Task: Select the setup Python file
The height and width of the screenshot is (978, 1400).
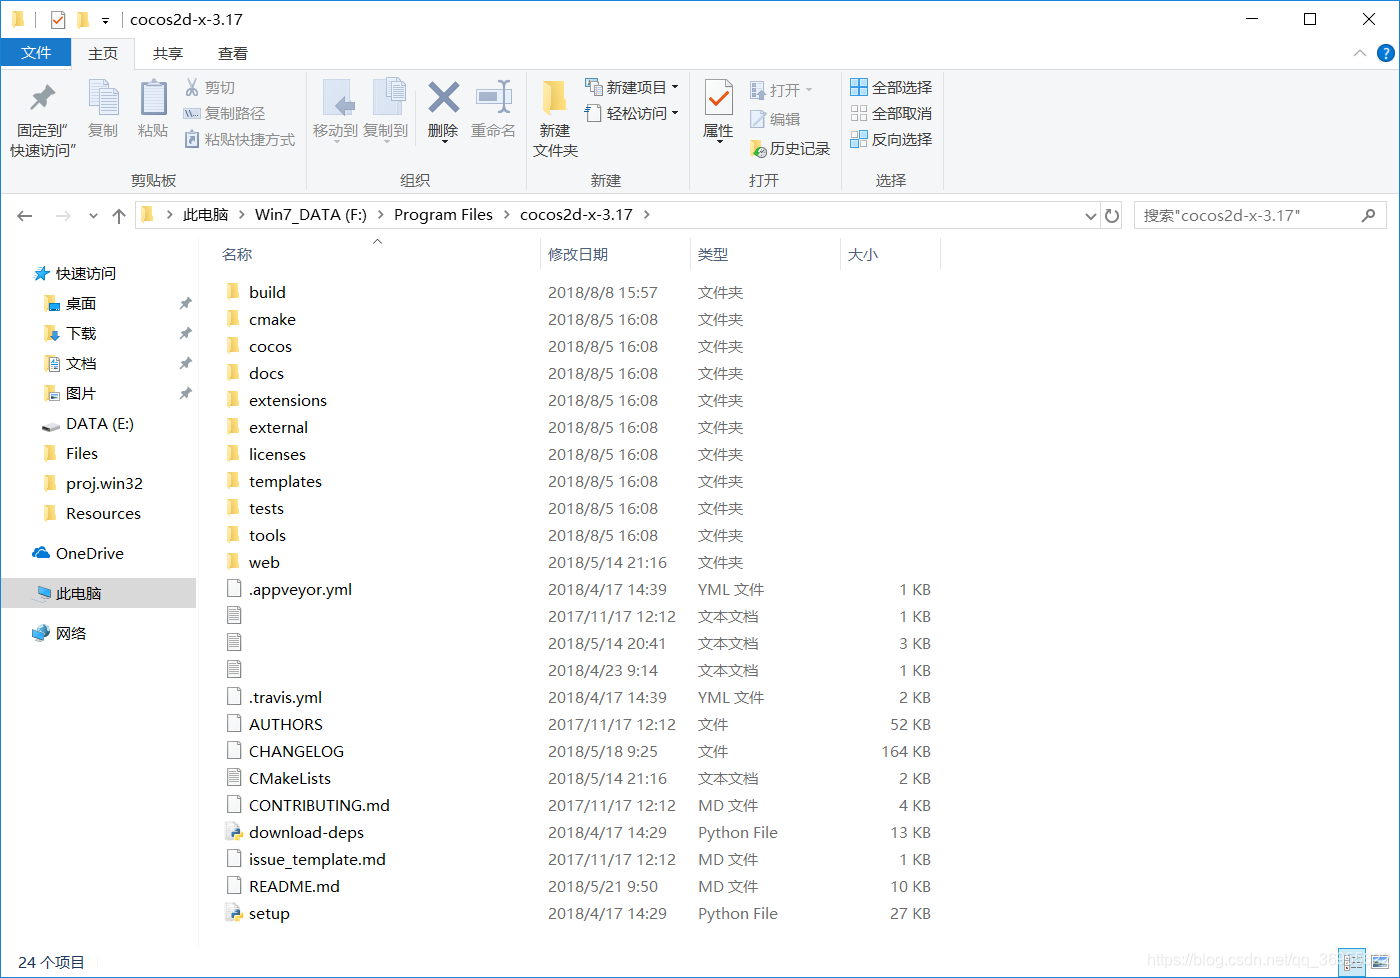Action: coord(269,913)
